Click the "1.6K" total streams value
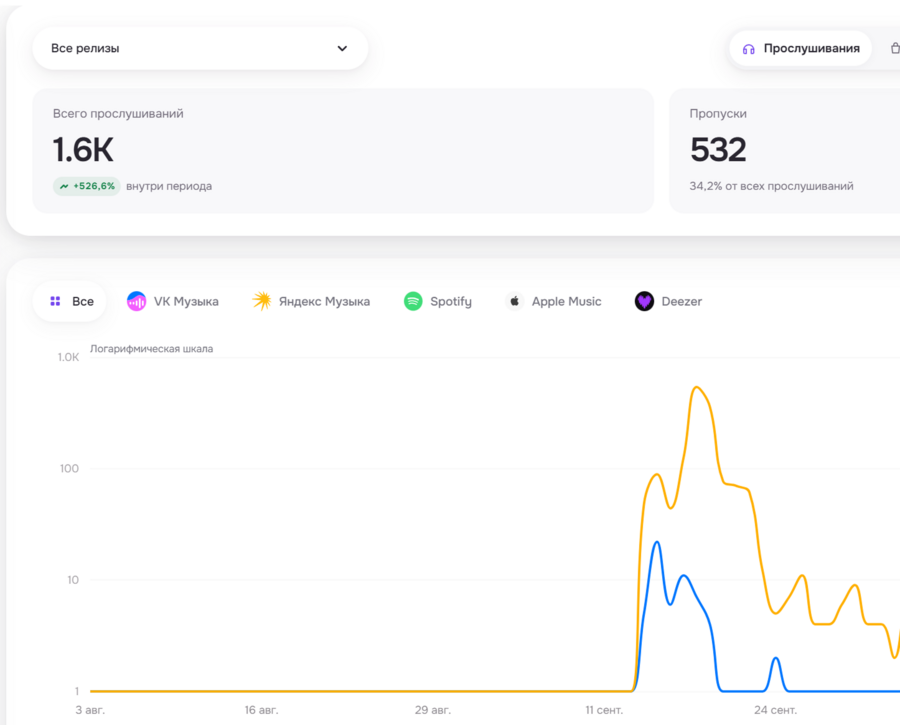 pyautogui.click(x=83, y=149)
